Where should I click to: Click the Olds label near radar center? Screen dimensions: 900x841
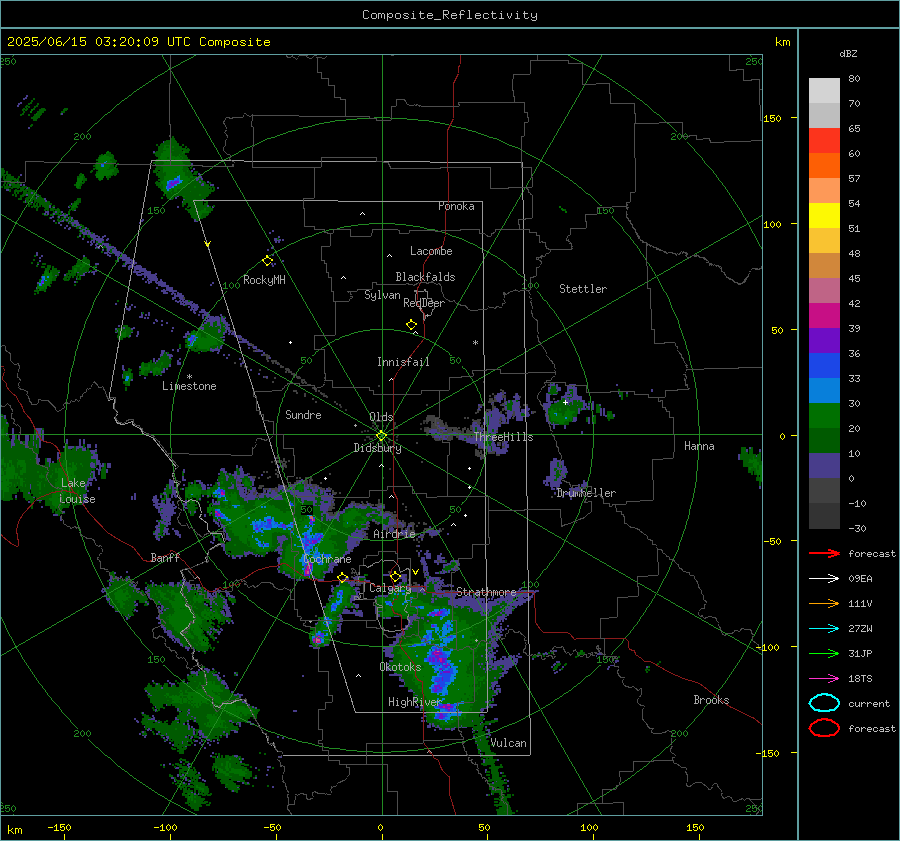[381, 417]
